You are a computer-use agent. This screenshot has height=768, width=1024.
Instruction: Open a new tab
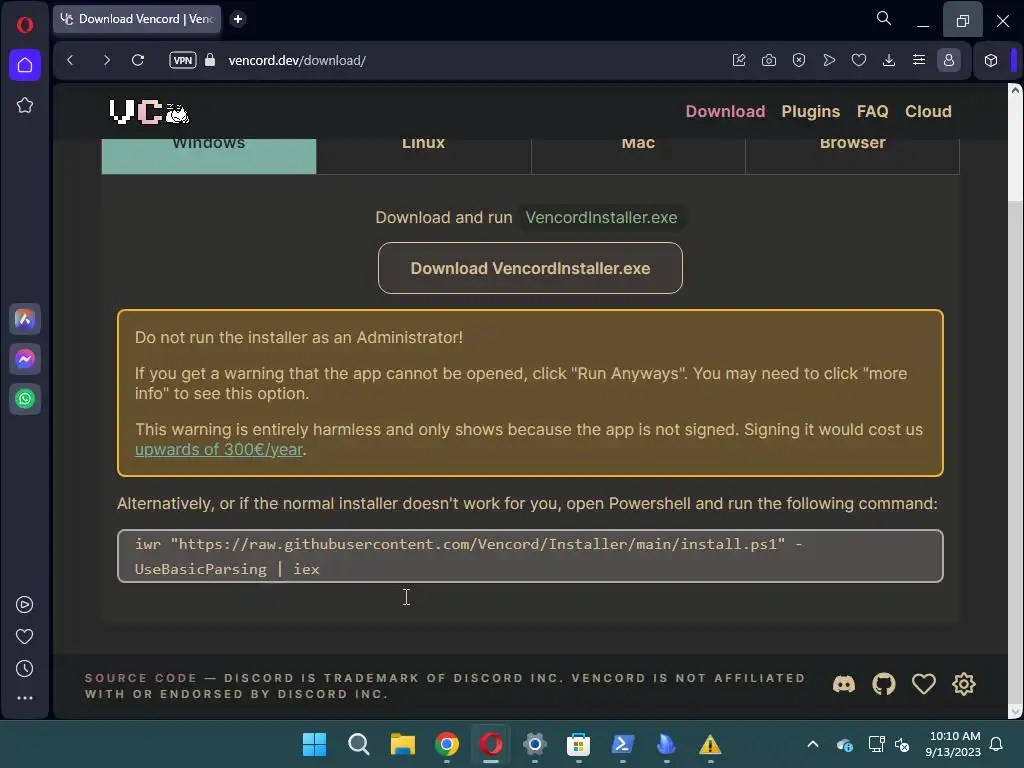(x=238, y=19)
